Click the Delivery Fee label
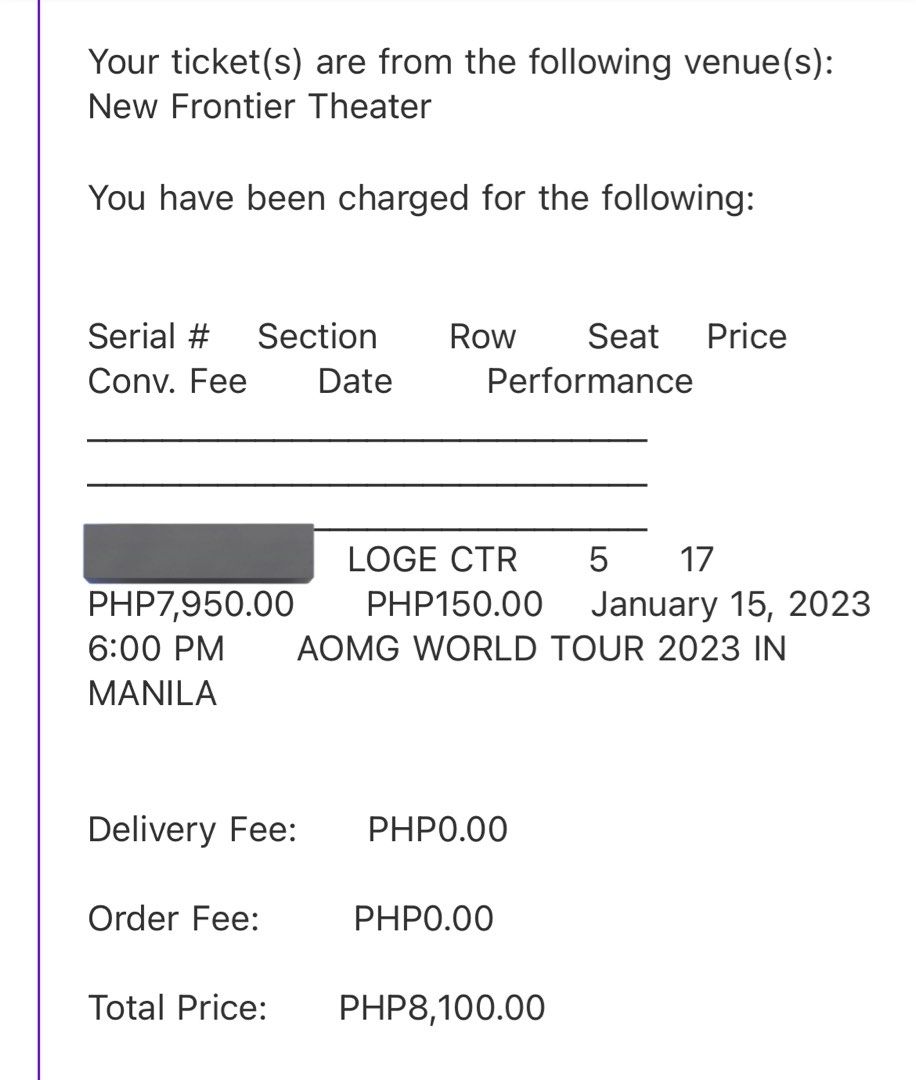 (192, 829)
